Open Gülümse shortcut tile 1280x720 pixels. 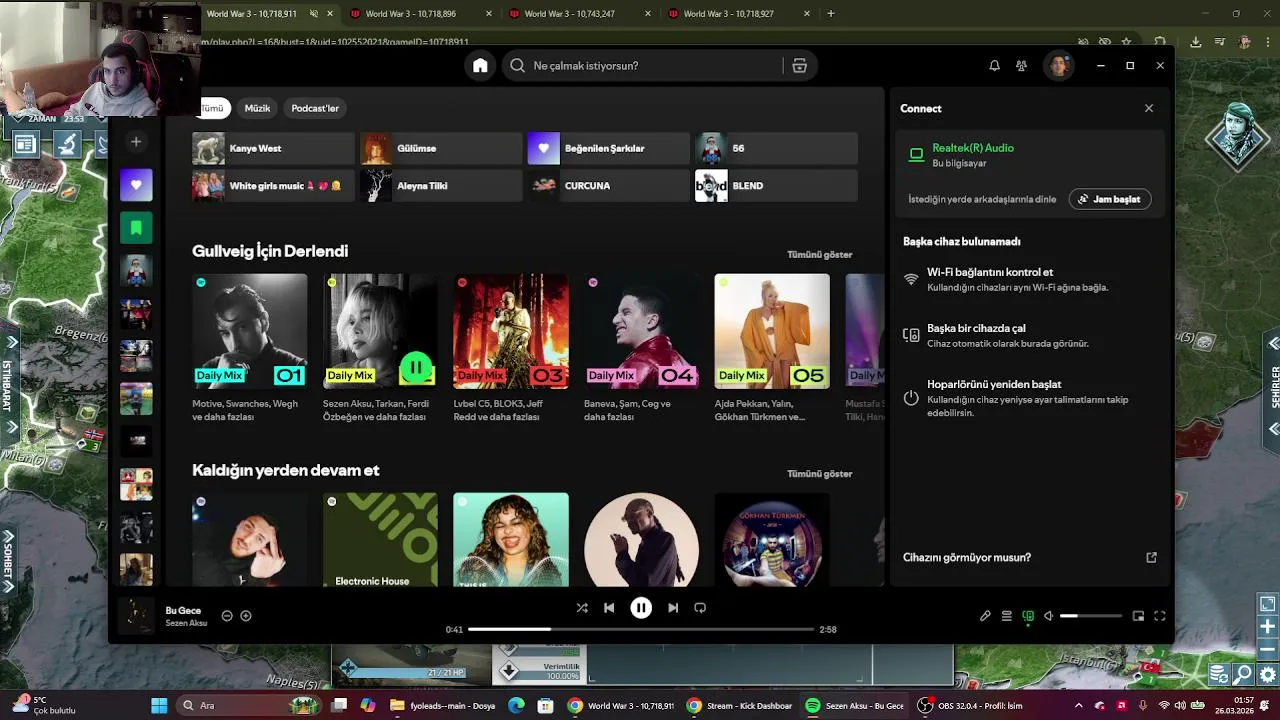click(441, 148)
